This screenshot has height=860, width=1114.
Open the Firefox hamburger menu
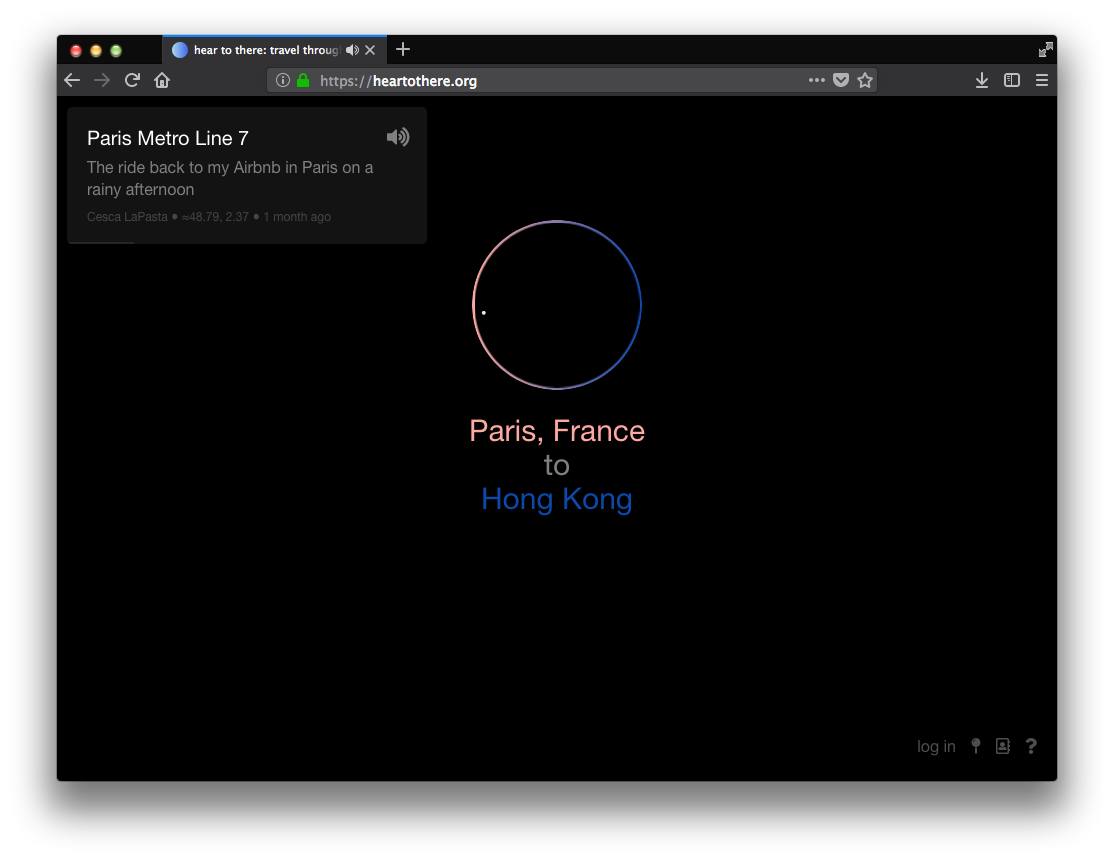(x=1042, y=80)
